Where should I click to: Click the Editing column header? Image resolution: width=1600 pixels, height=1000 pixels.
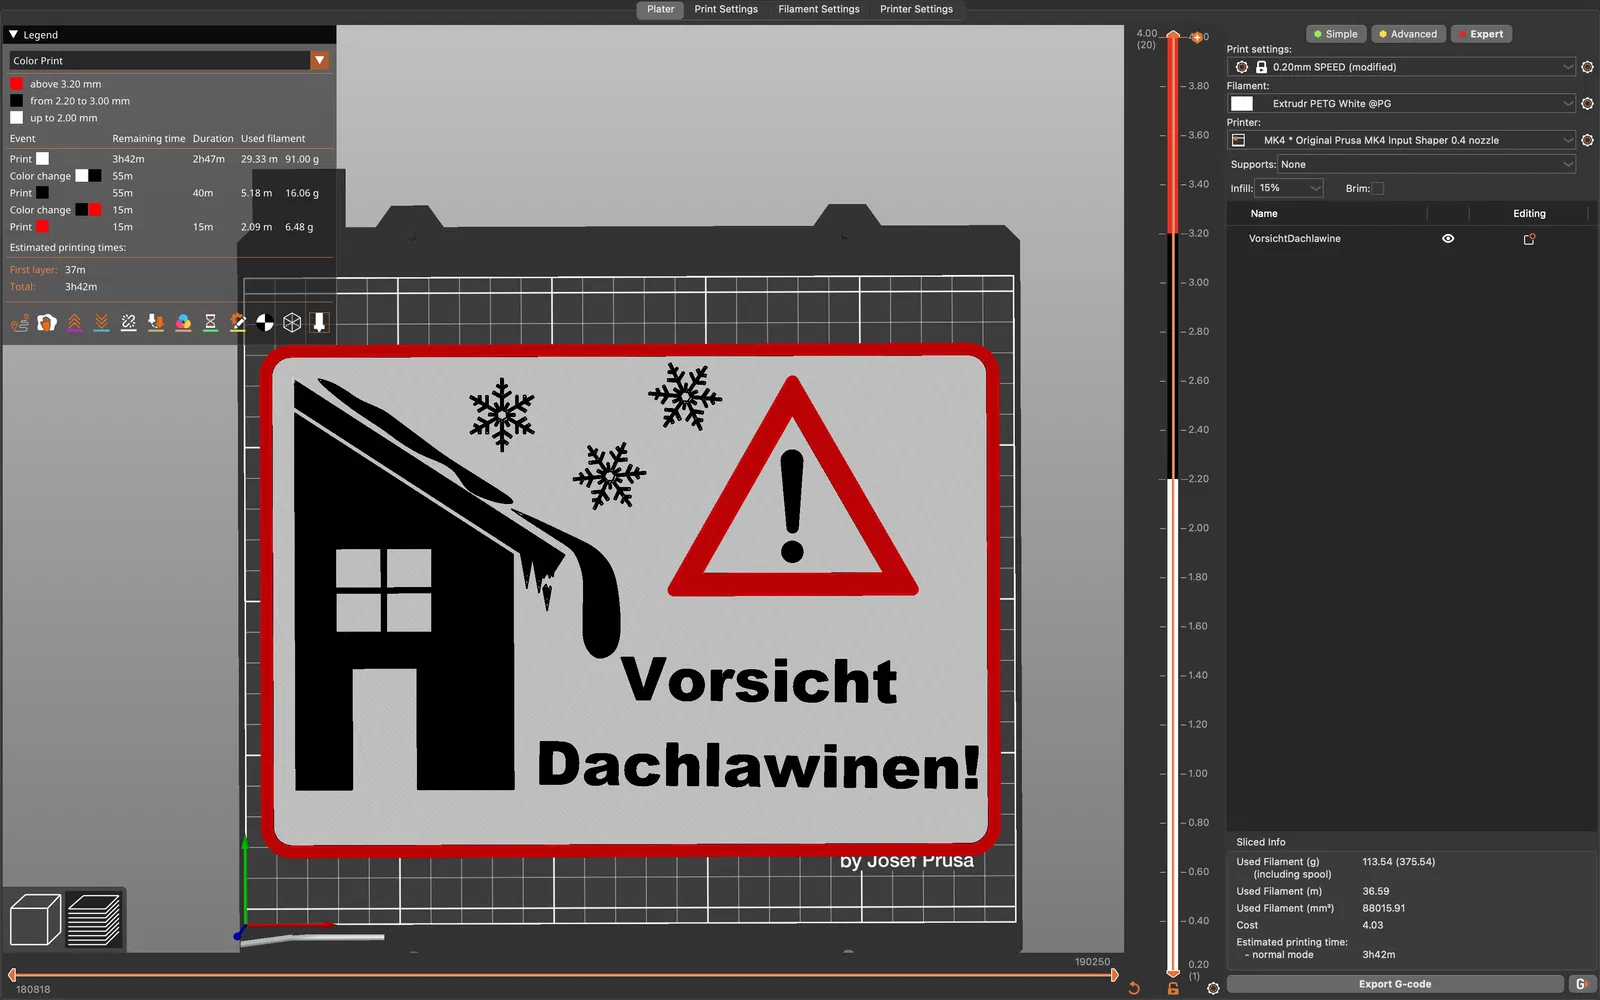tap(1529, 214)
